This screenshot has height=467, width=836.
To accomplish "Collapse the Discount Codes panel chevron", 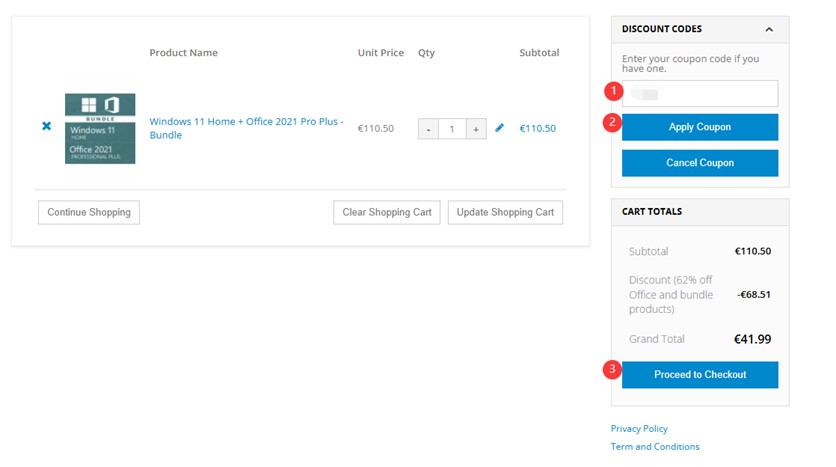I will [769, 30].
